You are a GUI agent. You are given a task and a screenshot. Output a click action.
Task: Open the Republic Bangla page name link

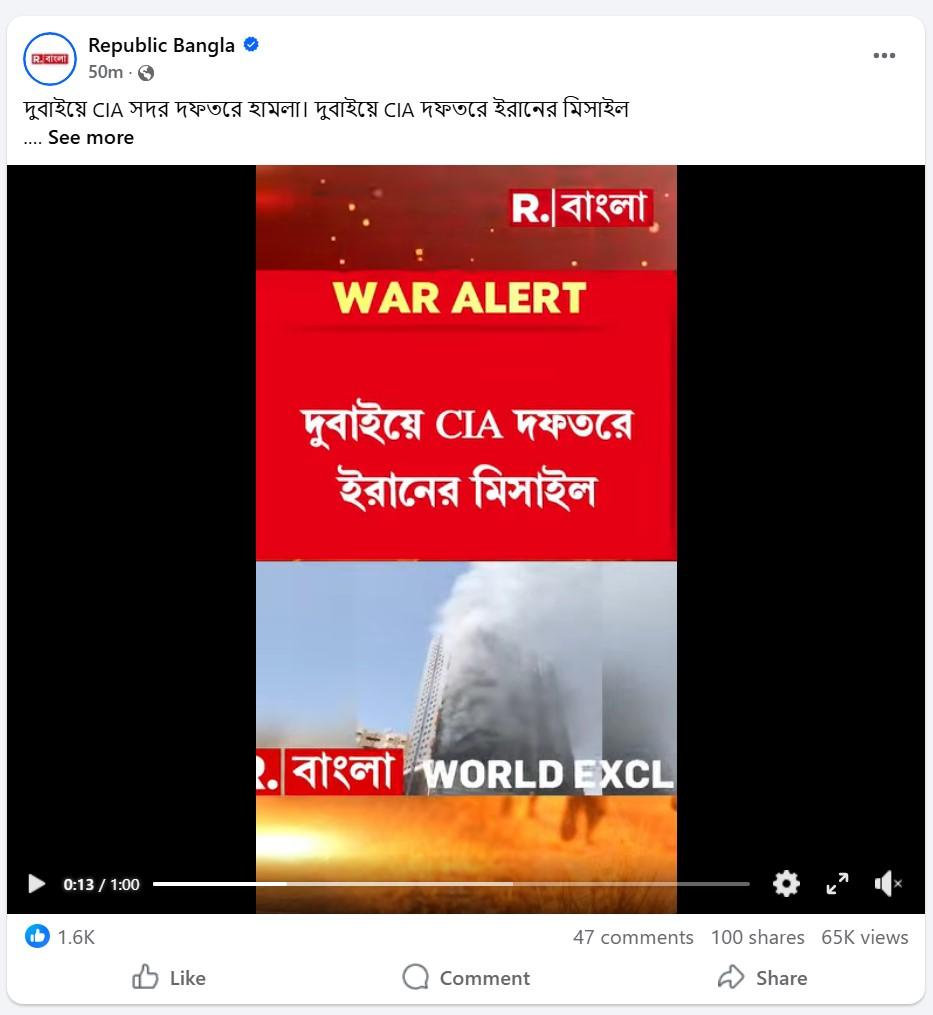161,45
